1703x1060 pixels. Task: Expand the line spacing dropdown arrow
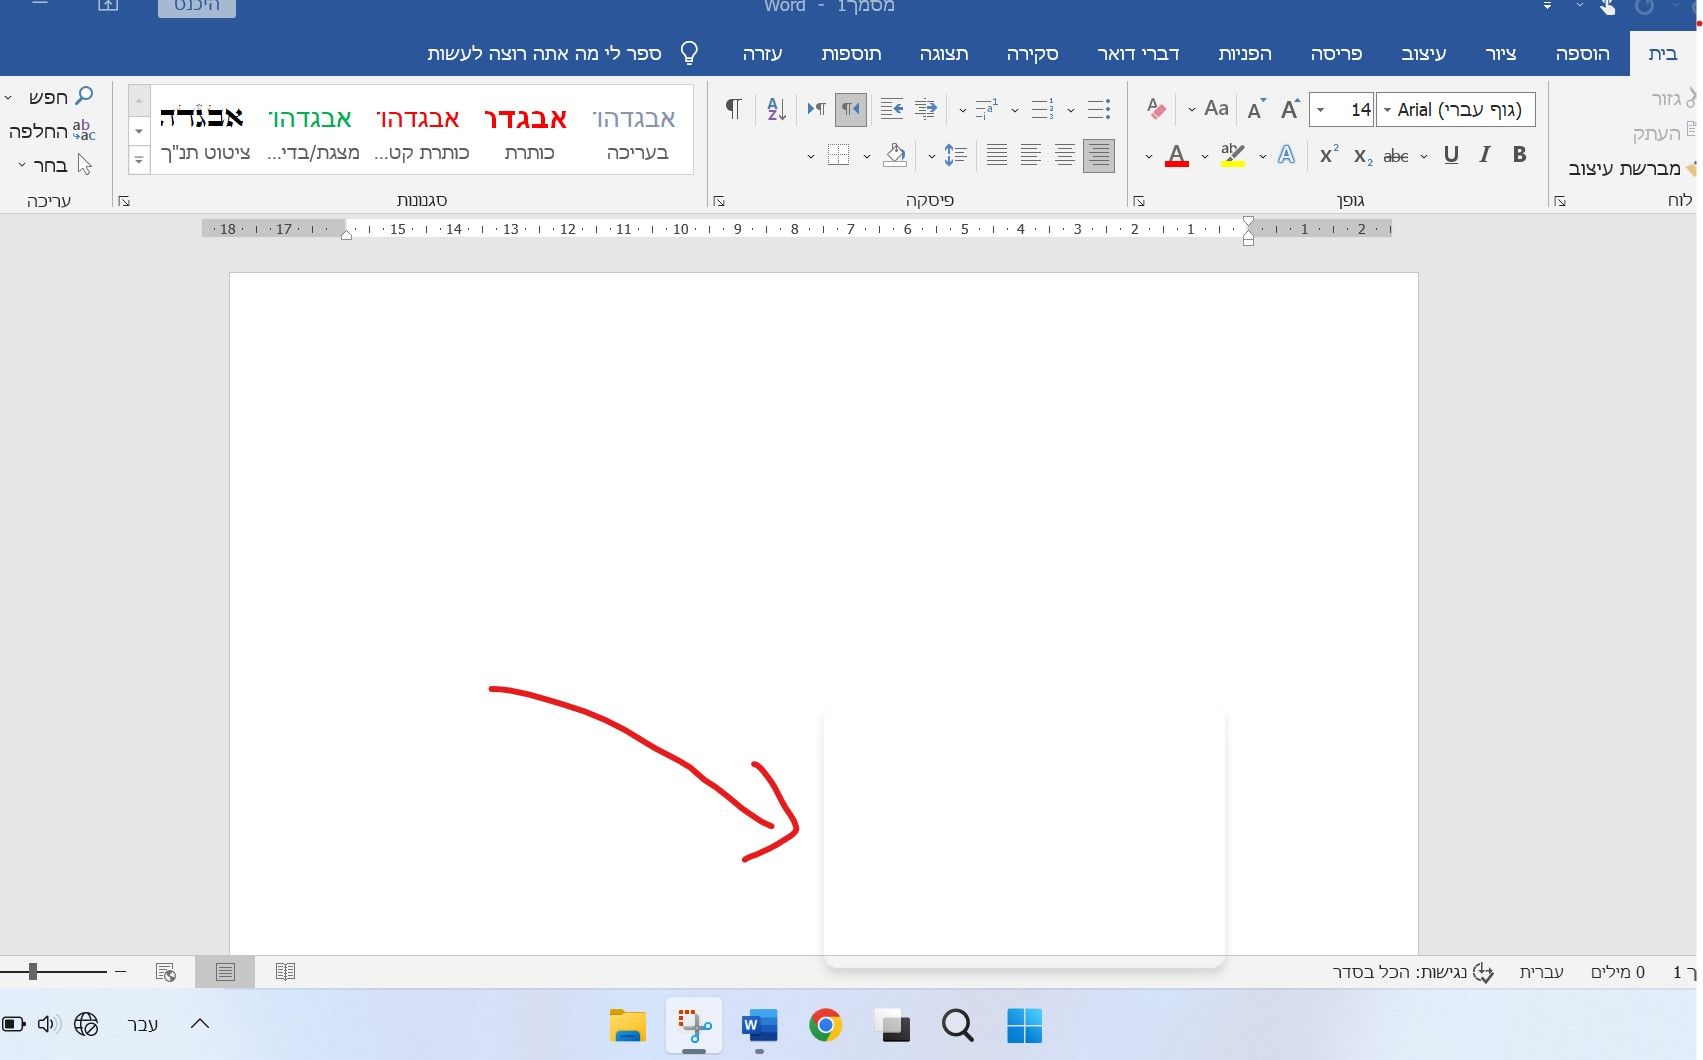[x=932, y=156]
